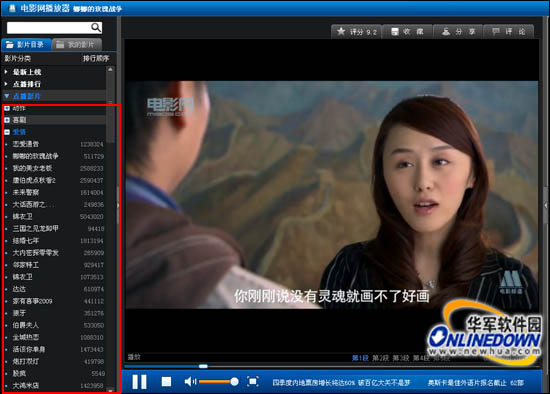Screen dimensions: 550x394
Task: Mute the speaker volume icon
Action: pos(190,381)
